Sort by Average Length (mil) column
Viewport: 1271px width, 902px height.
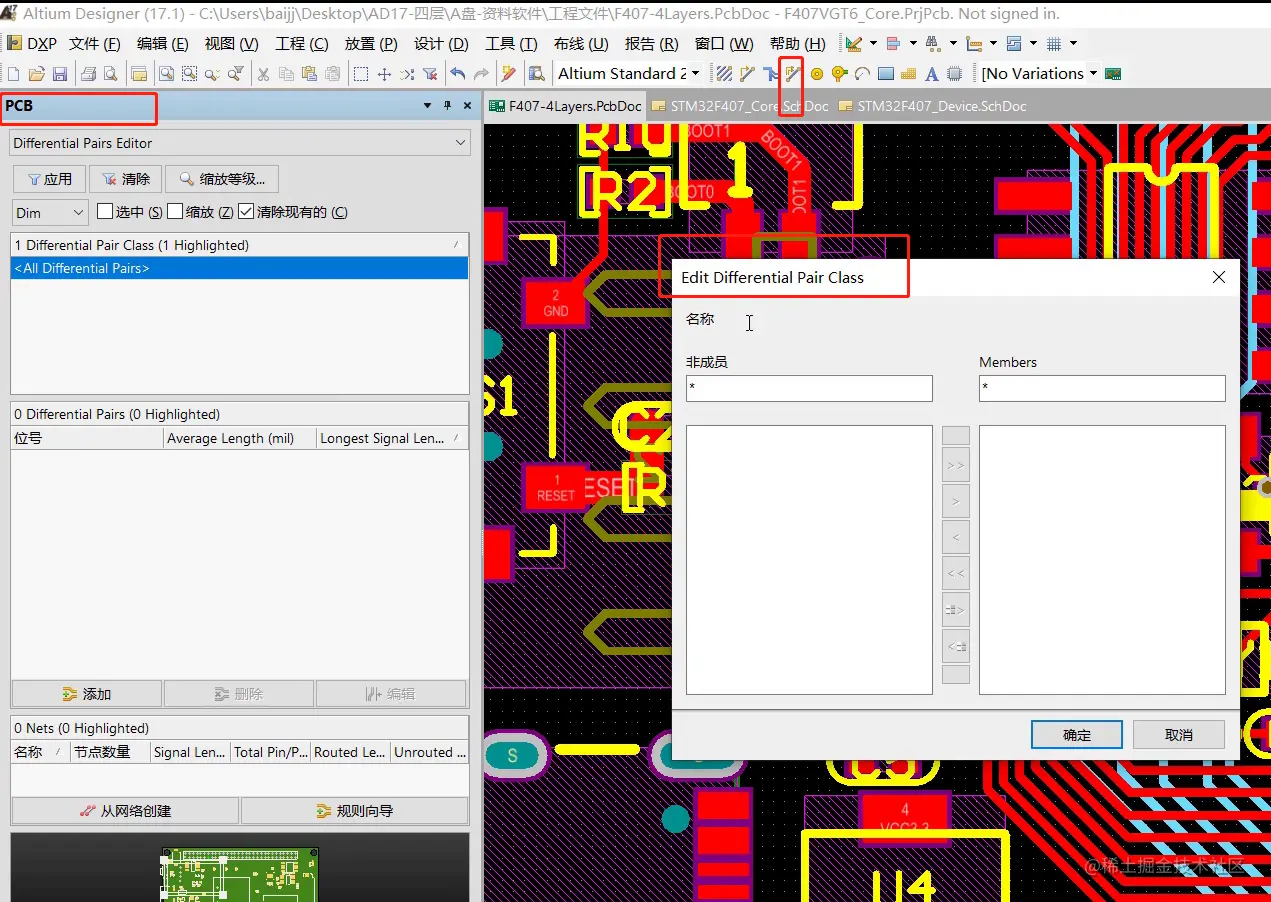[239, 438]
